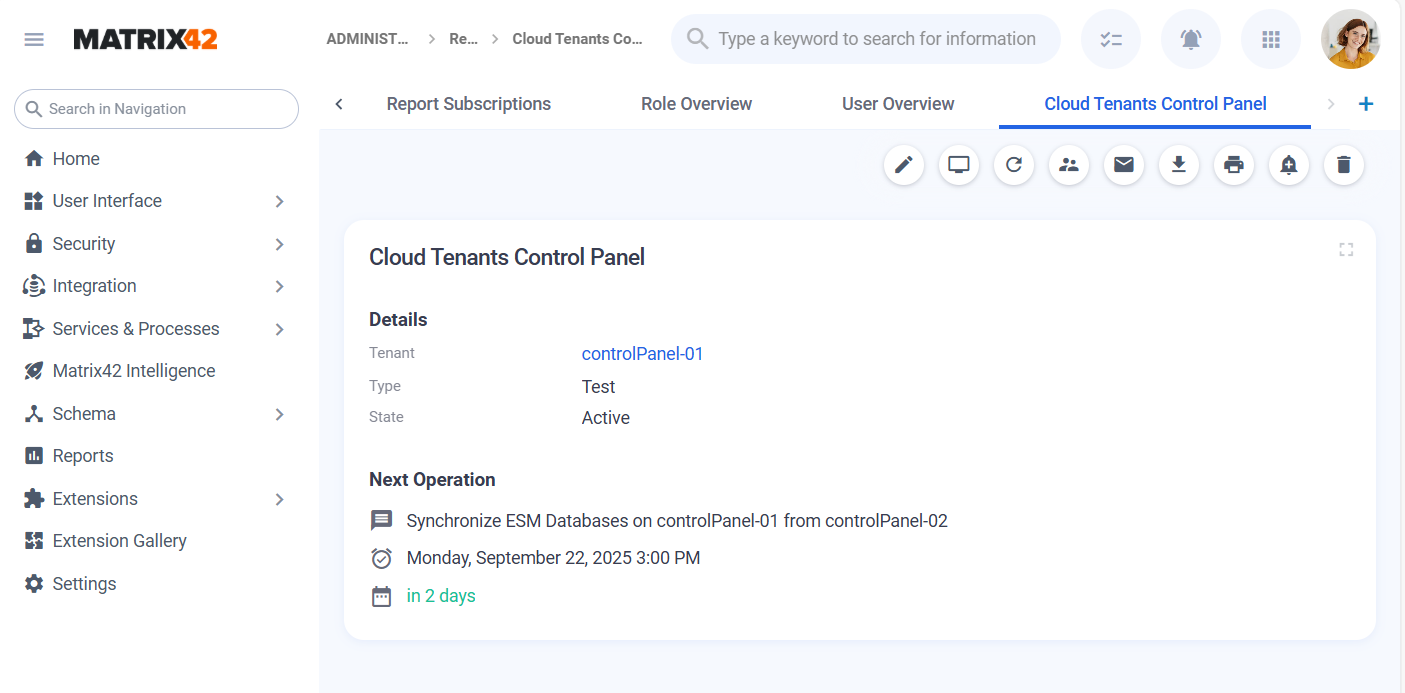Viewport: 1405px width, 693px height.
Task: Click the Search in Navigation field
Action: [x=156, y=109]
